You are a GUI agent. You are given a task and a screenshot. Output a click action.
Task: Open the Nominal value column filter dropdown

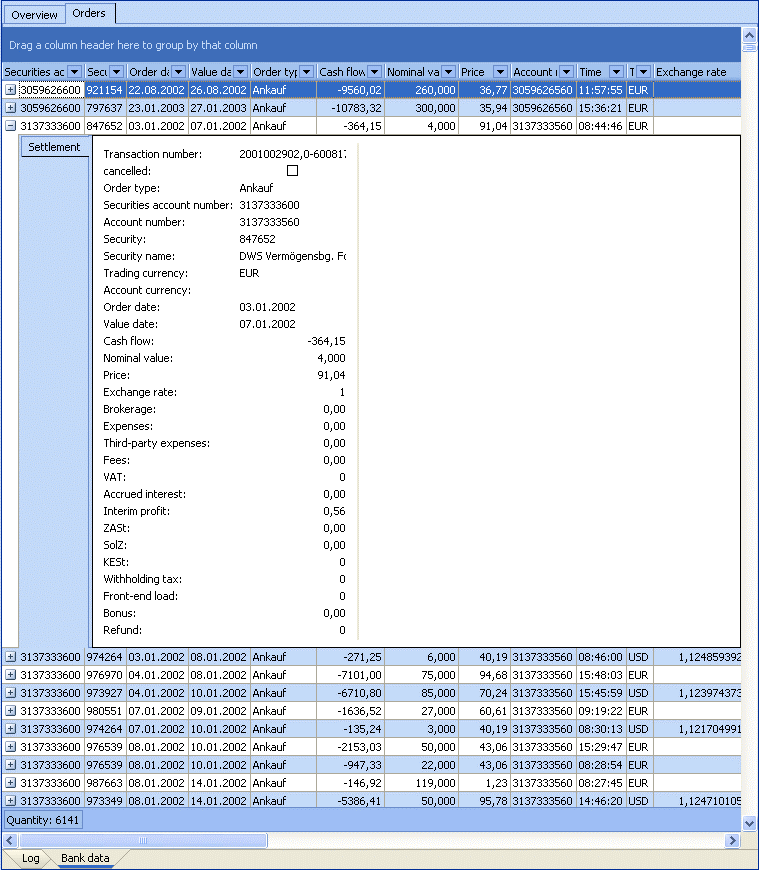coord(448,72)
